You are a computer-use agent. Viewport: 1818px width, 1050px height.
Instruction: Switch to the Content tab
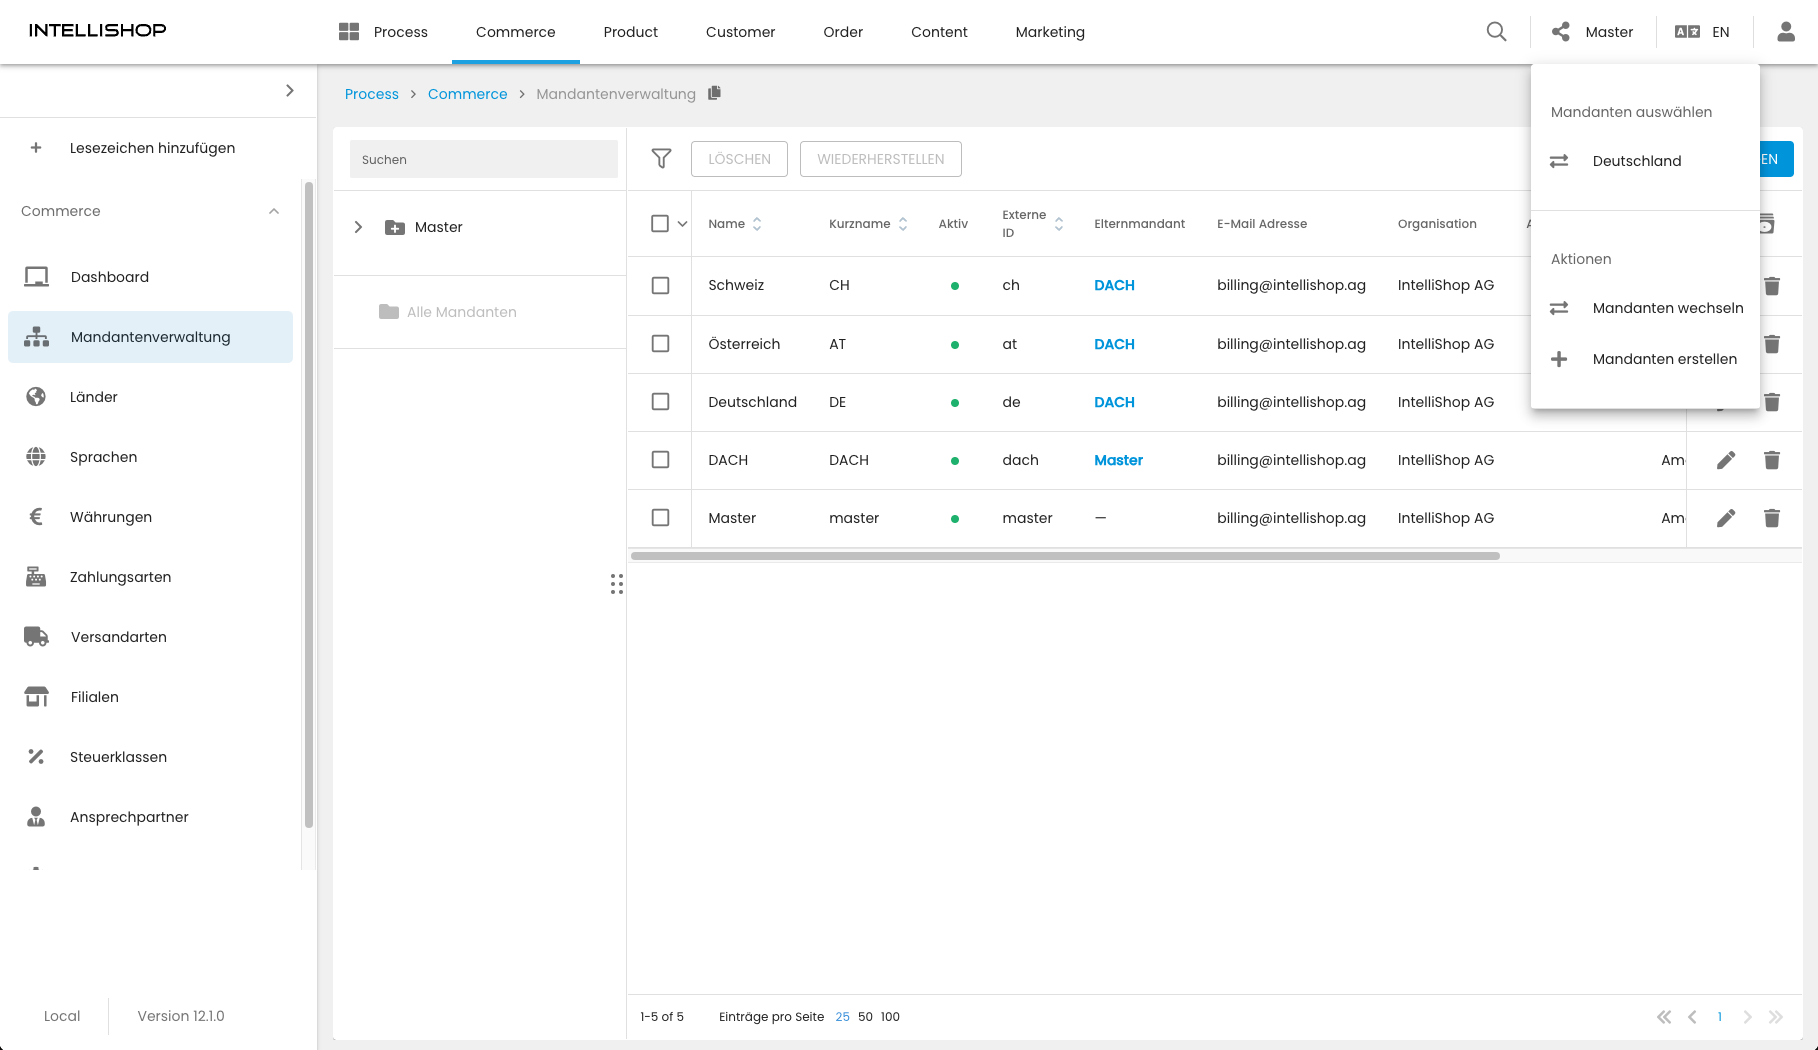click(939, 32)
